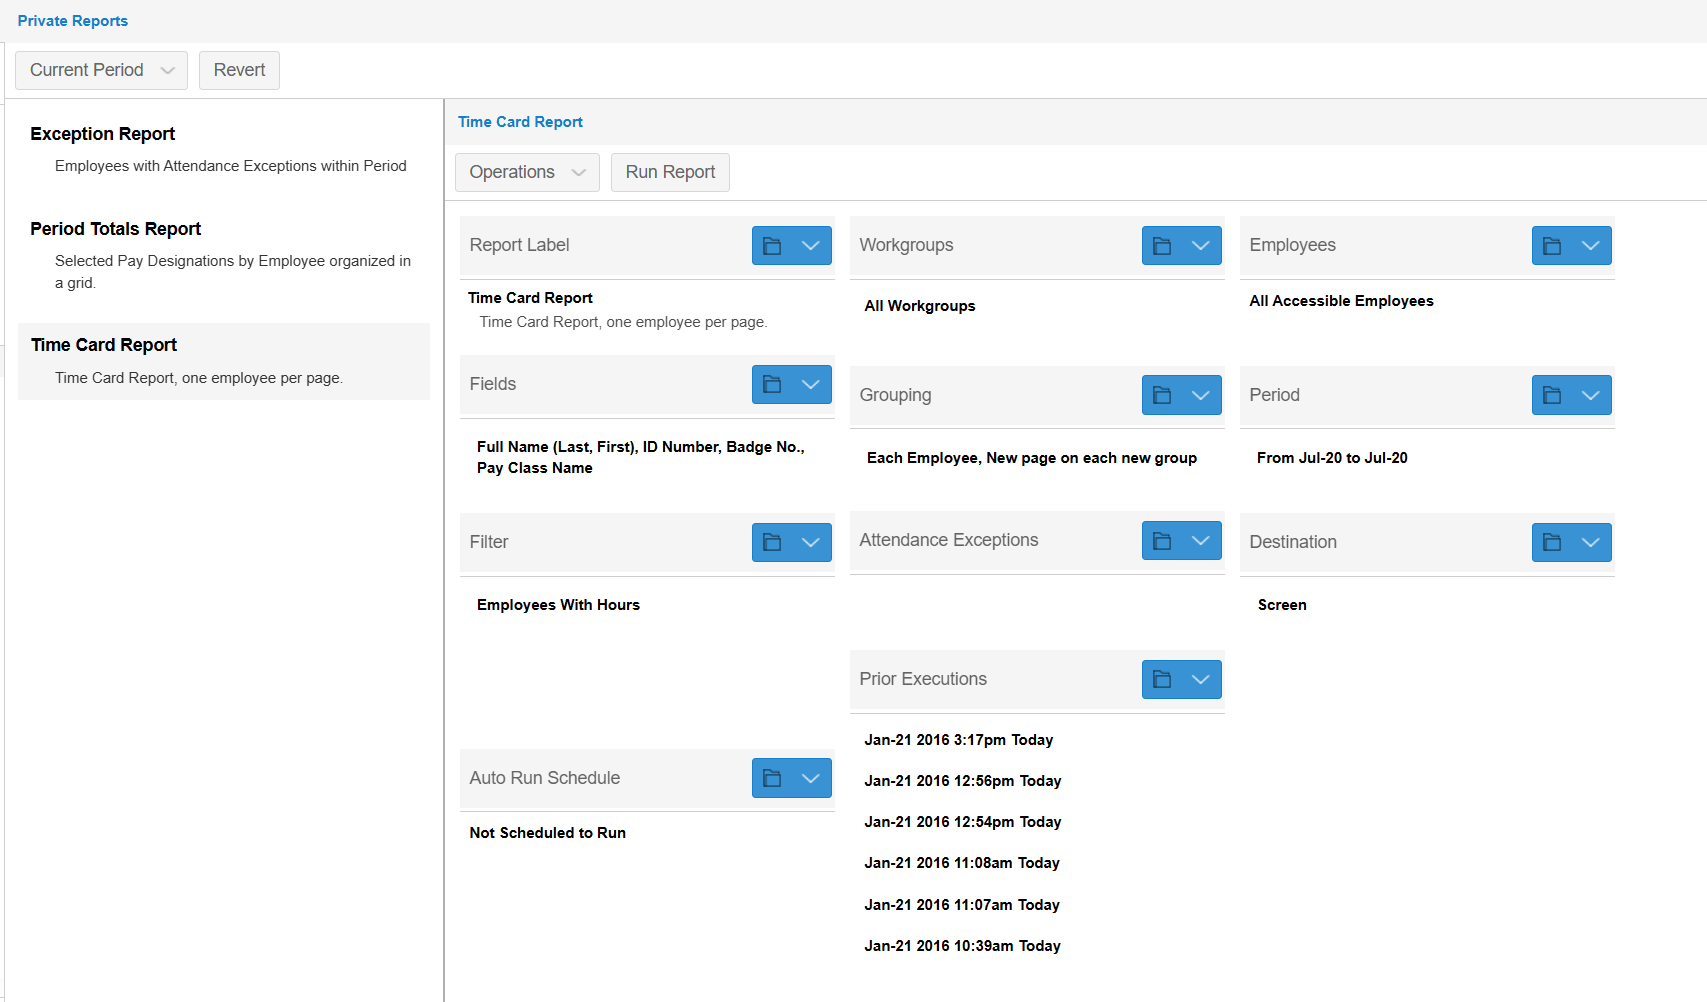This screenshot has width=1707, height=1002.
Task: Open the Private Reports link
Action: click(73, 21)
